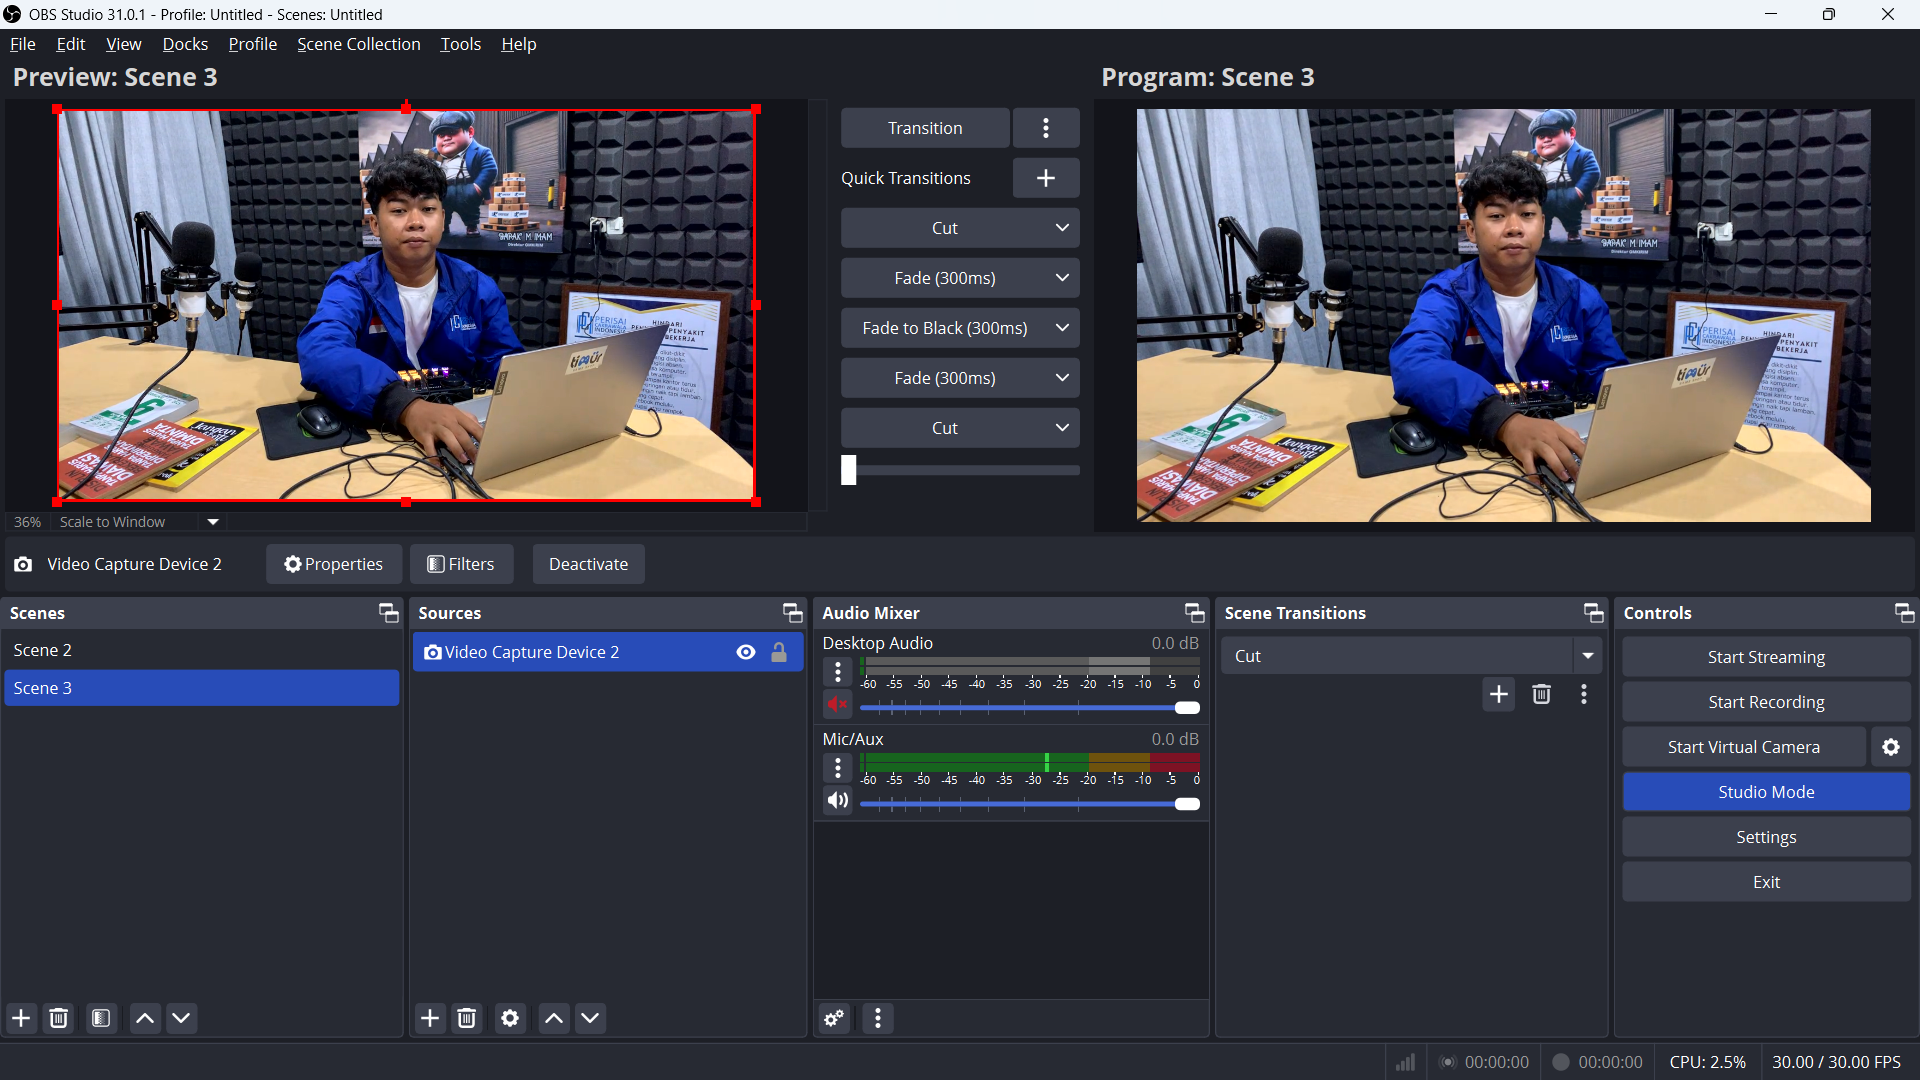Click Start Recording button

tap(1766, 702)
